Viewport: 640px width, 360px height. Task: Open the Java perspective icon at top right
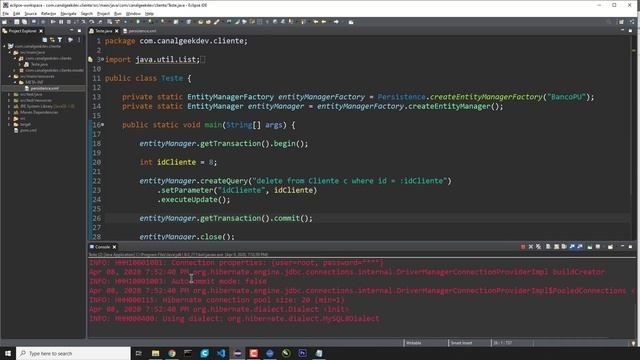(x=632, y=22)
